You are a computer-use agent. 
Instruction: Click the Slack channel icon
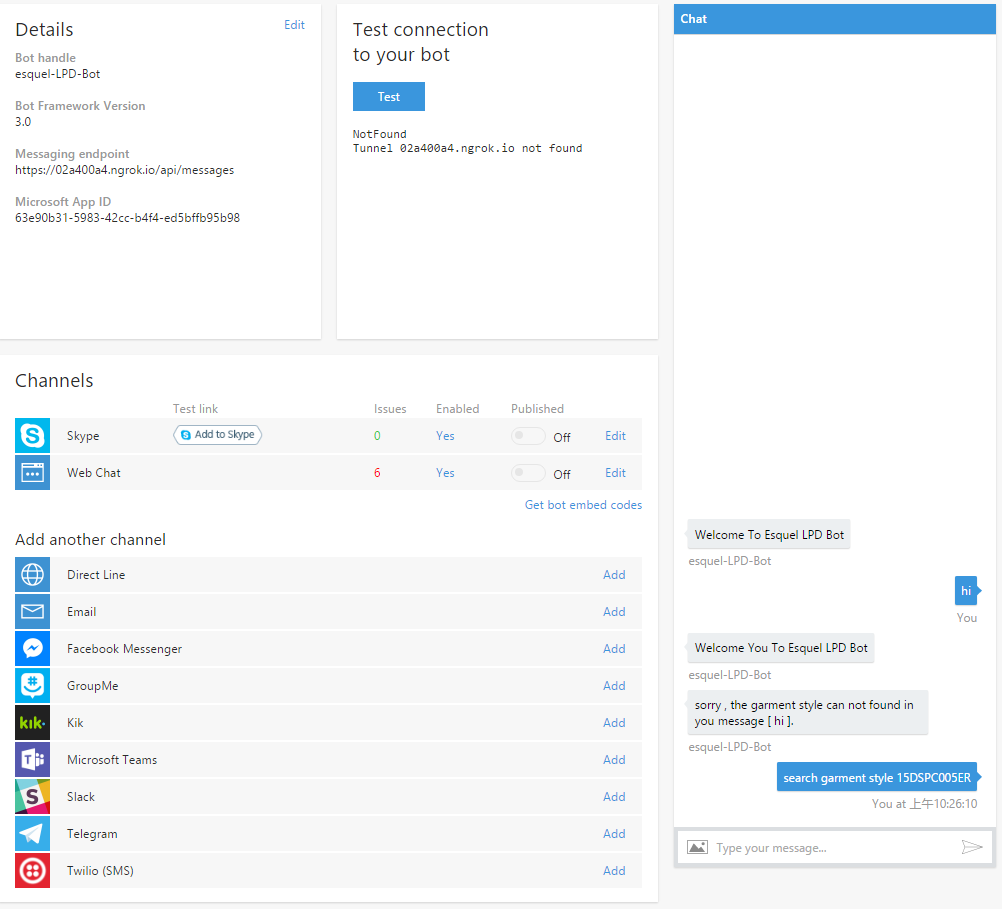pos(33,796)
